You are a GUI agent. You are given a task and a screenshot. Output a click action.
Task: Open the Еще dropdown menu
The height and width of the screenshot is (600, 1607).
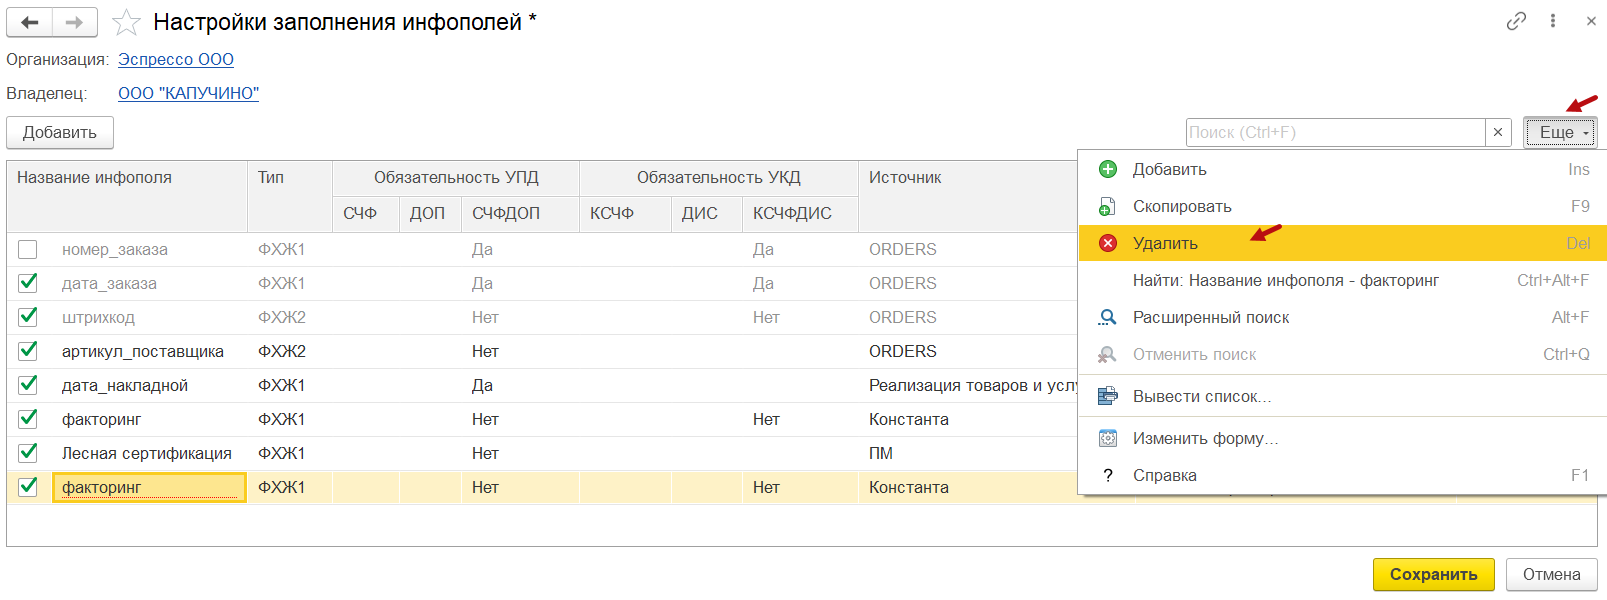click(x=1560, y=132)
